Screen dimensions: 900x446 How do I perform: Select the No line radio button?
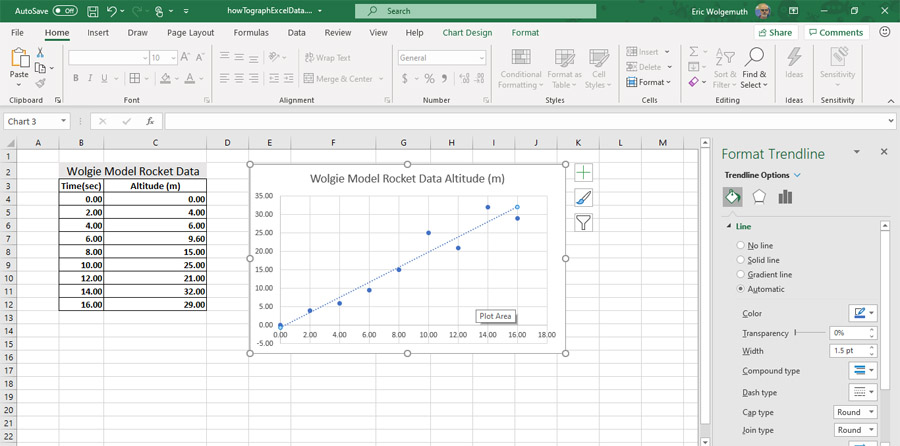740,245
